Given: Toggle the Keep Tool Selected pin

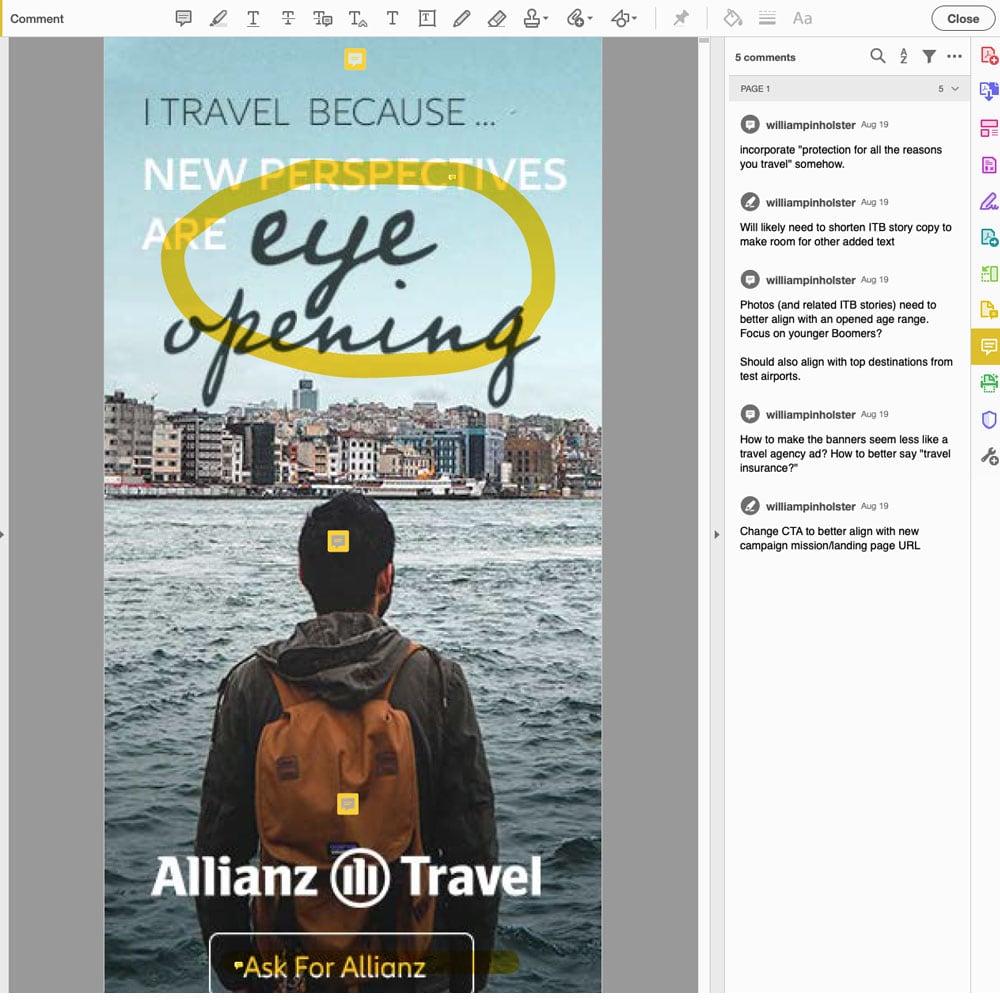Looking at the screenshot, I should point(681,18).
